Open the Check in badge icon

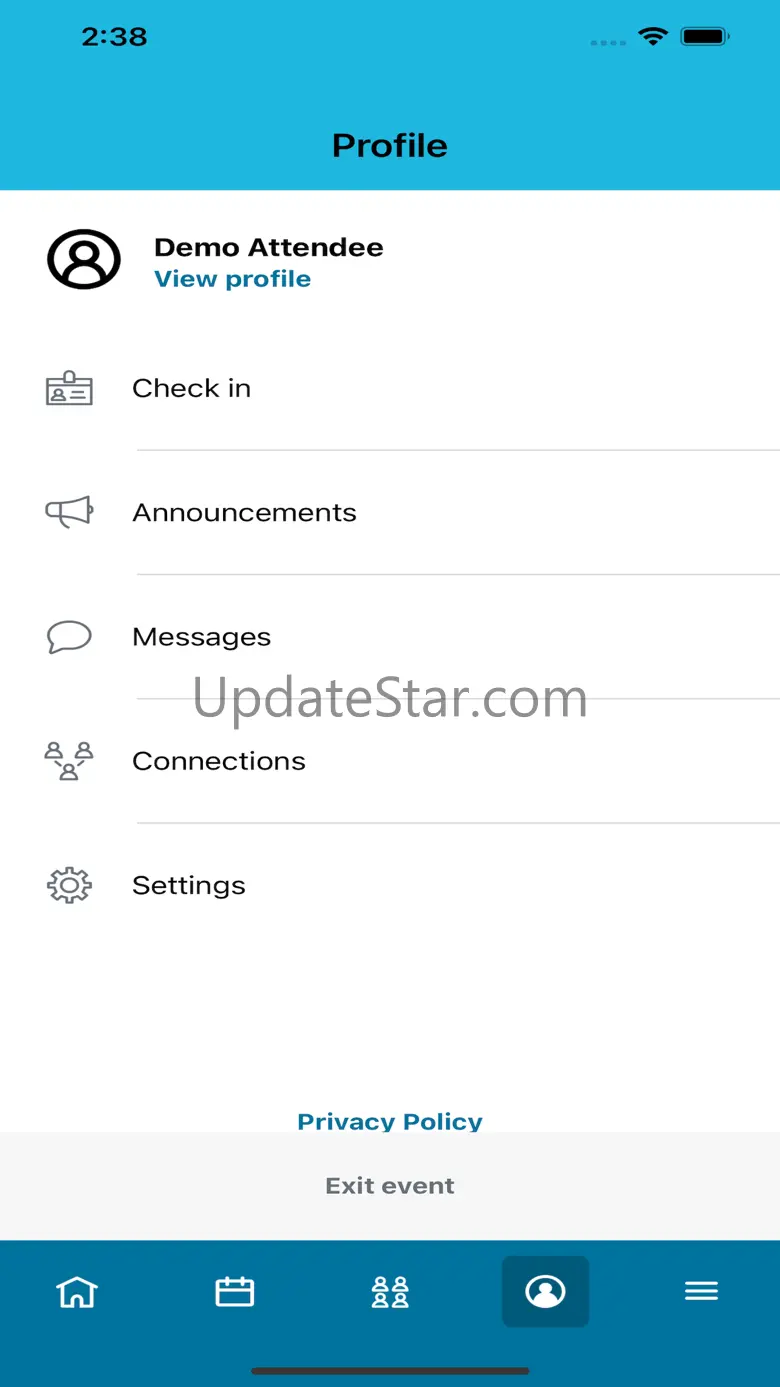click(x=69, y=388)
